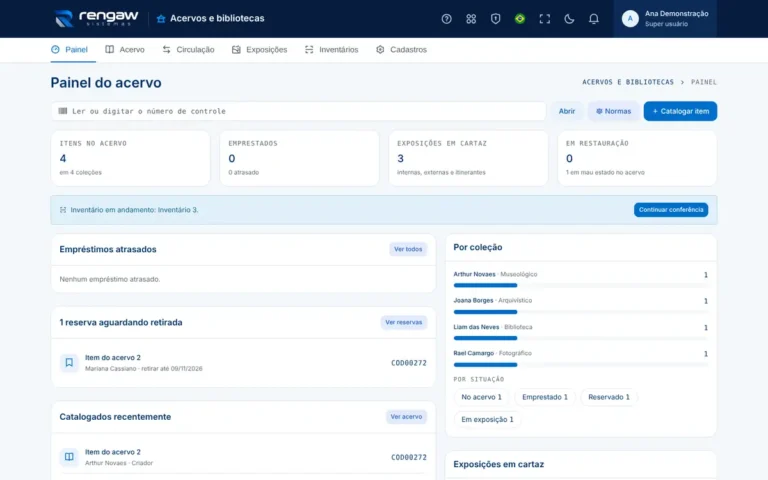
Task: Switch to the Exposições tab
Action: pos(260,49)
